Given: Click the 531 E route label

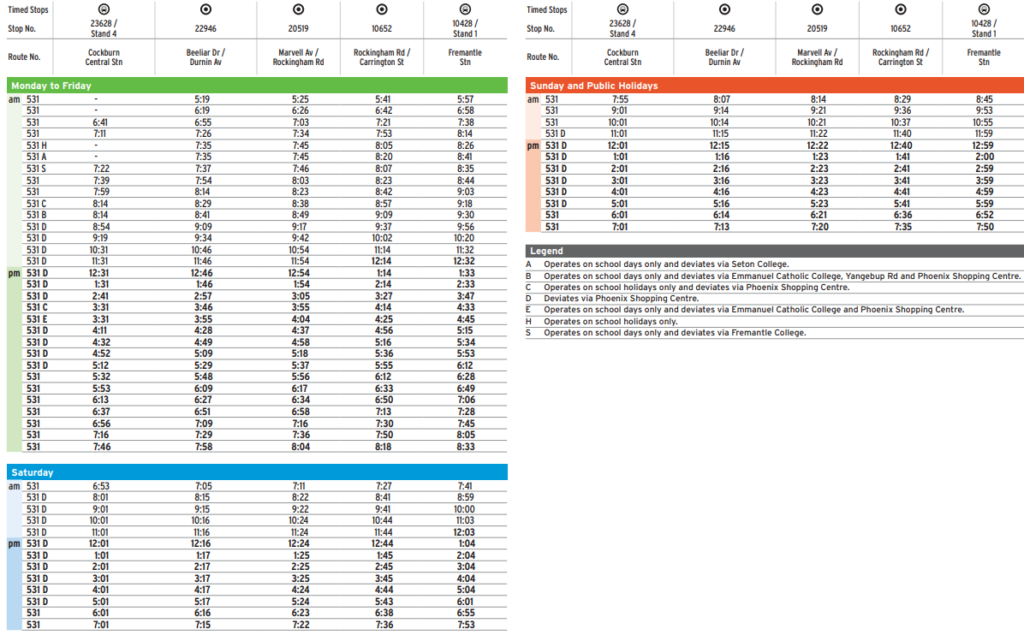Looking at the screenshot, I should (x=37, y=319).
